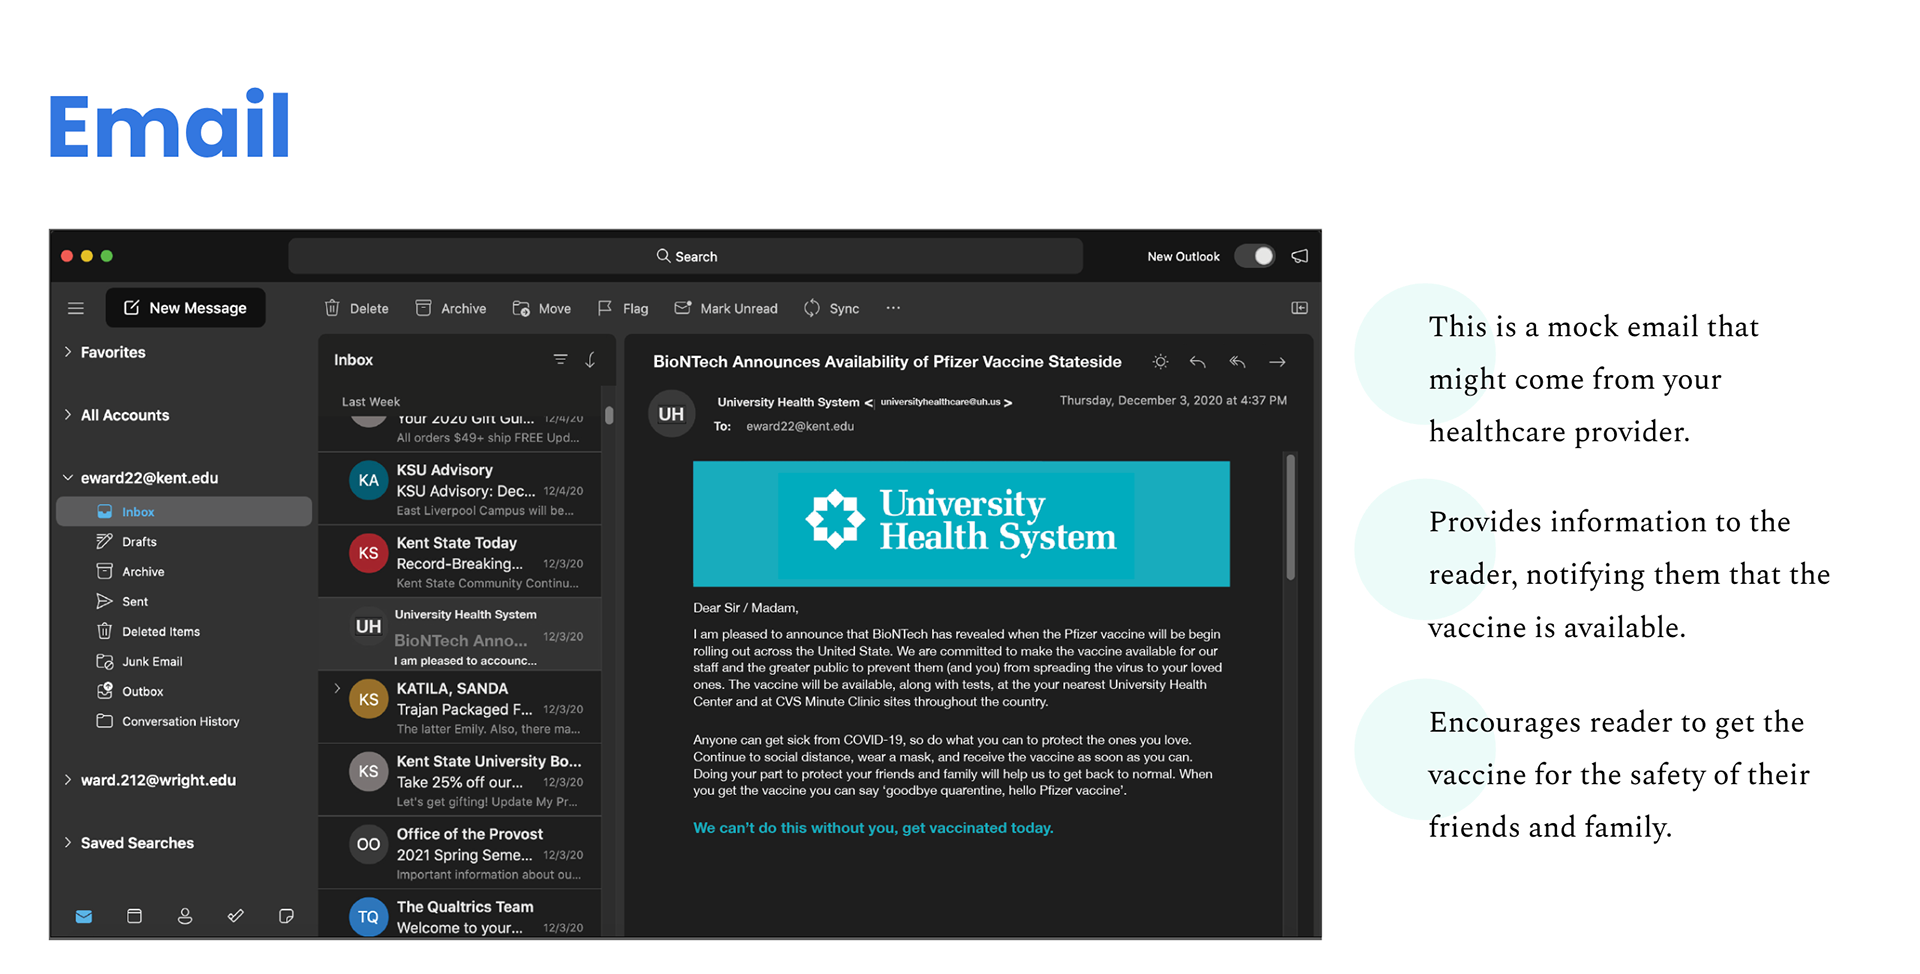Expand the KATILA, SANDA conversation thread
1920x974 pixels.
pyautogui.click(x=337, y=688)
